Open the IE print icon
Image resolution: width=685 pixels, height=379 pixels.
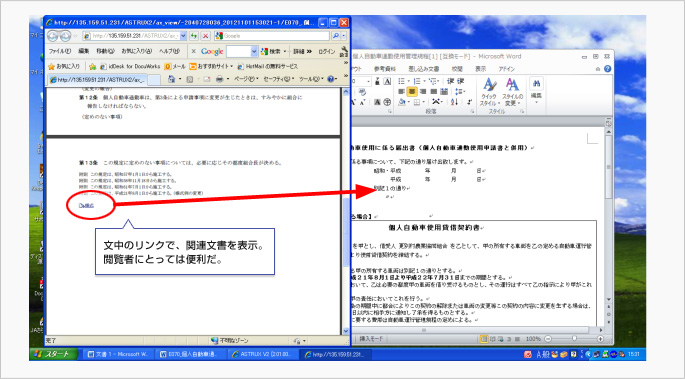(220, 79)
